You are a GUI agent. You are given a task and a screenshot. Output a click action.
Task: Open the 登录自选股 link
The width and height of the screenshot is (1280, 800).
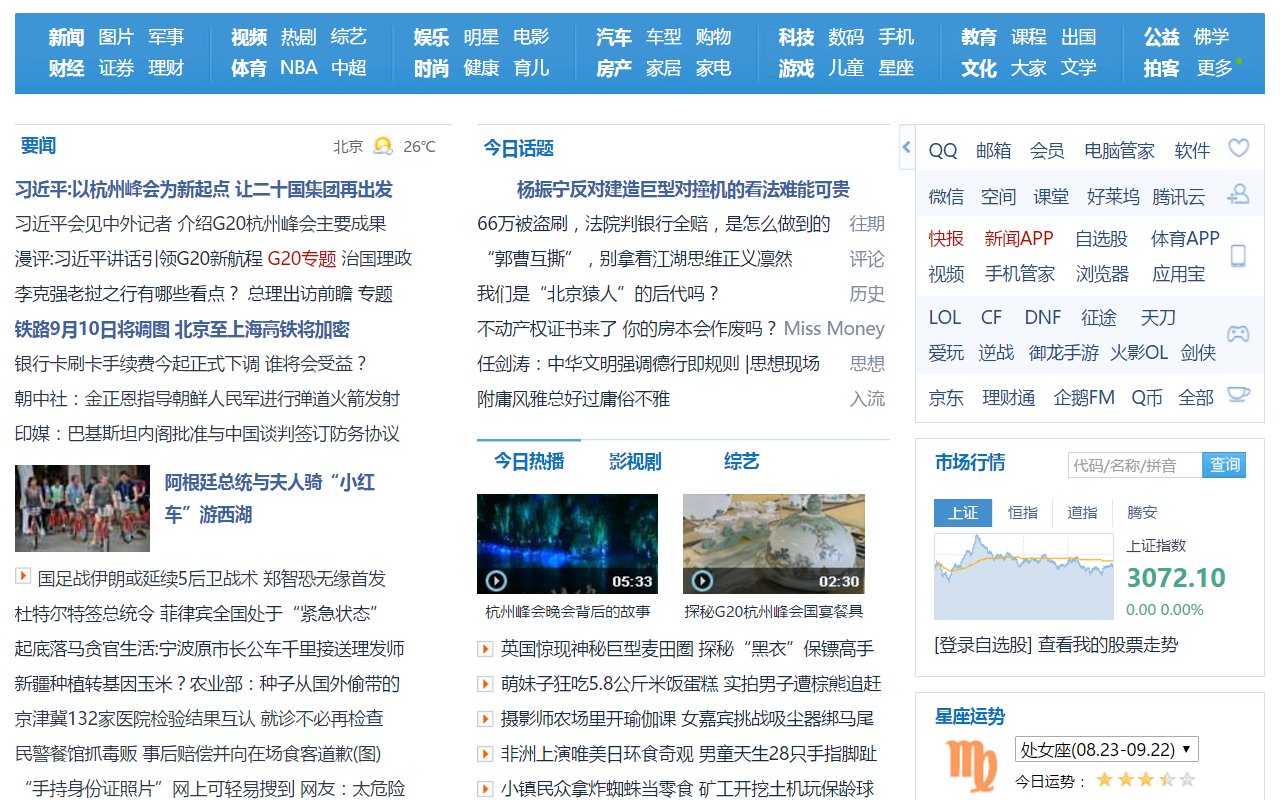983,645
